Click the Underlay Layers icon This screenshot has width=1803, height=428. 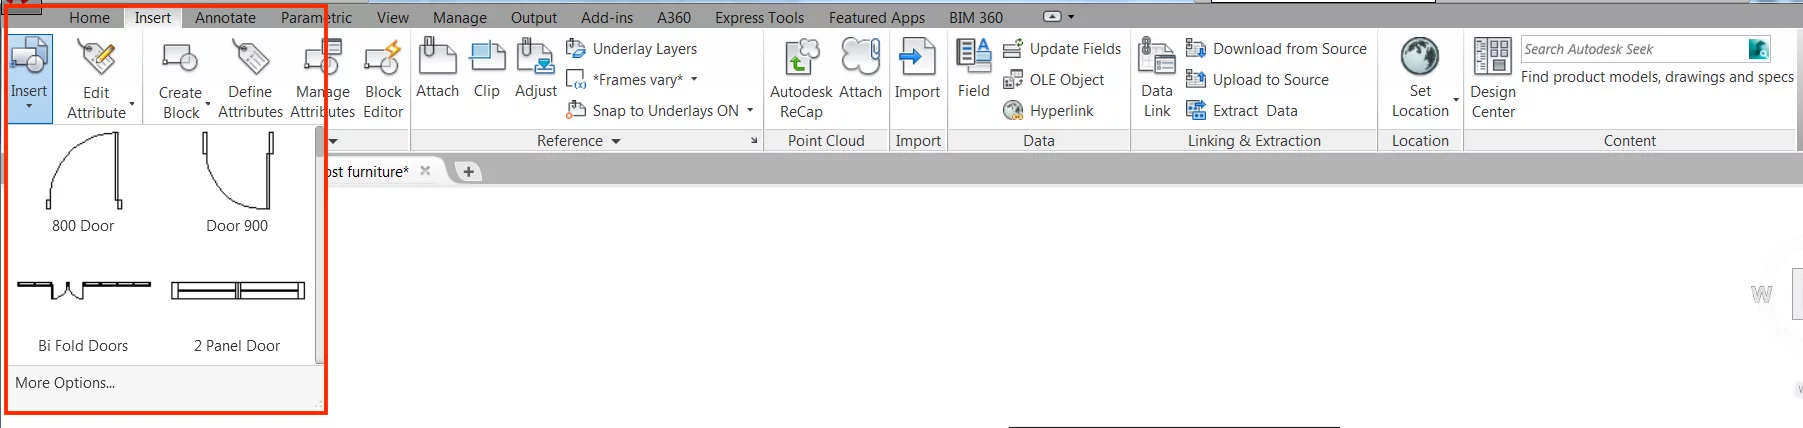click(576, 48)
